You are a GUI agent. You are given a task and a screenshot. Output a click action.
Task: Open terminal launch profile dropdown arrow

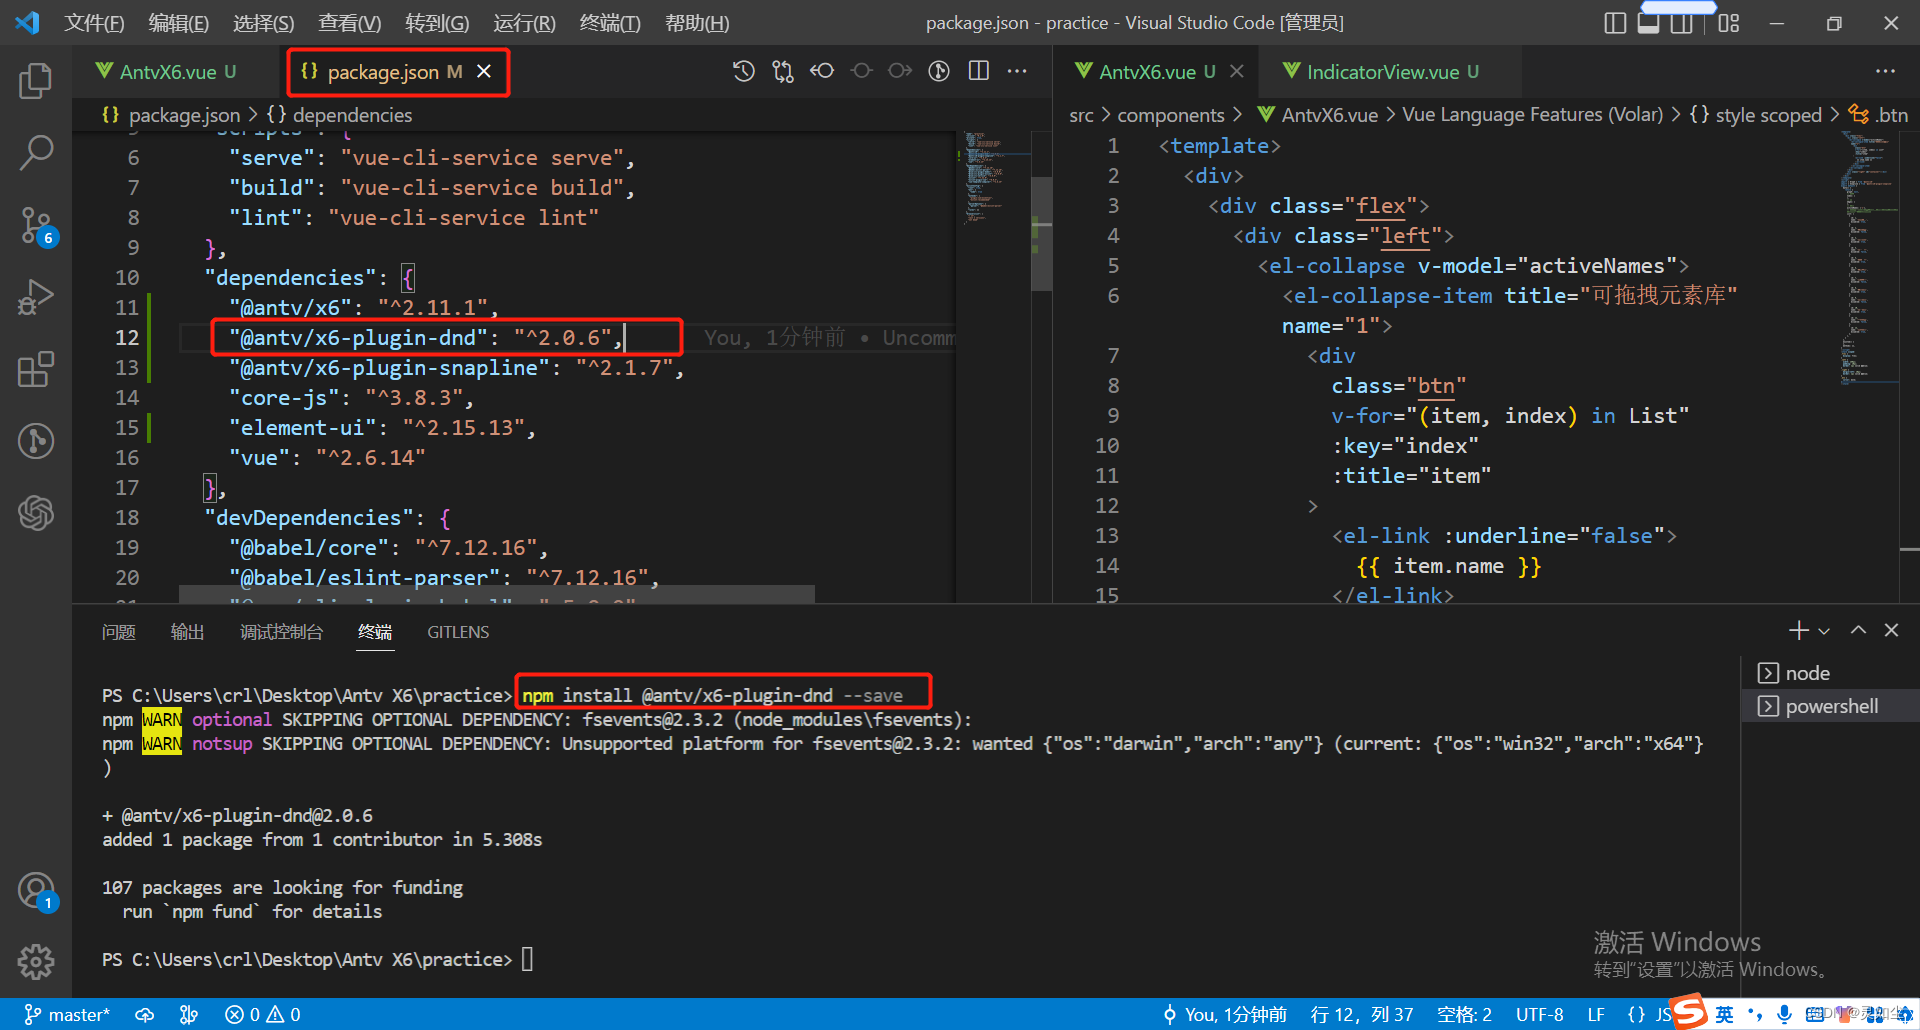pyautogui.click(x=1824, y=631)
